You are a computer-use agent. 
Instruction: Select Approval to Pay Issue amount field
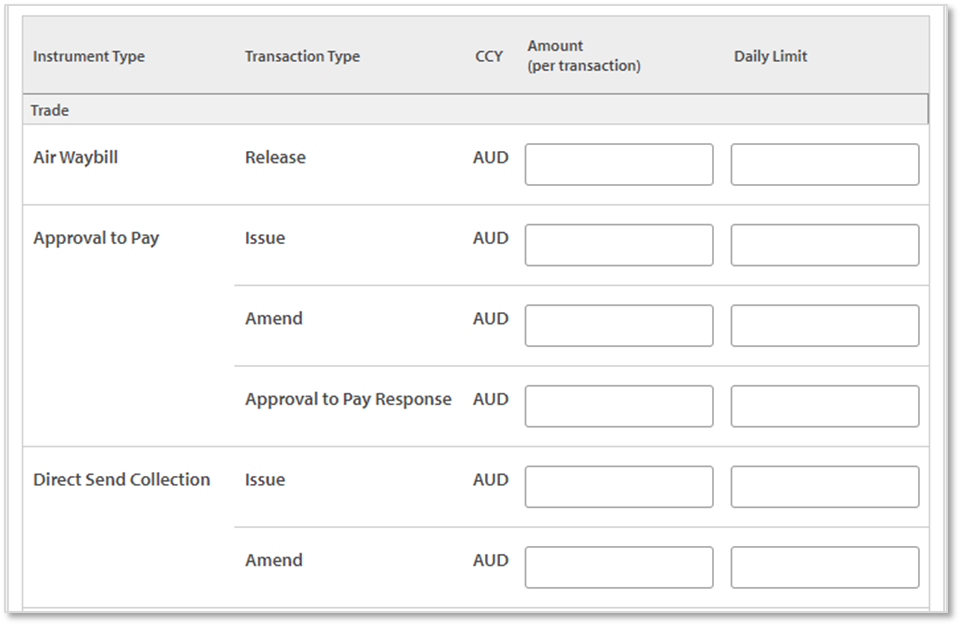coord(619,245)
